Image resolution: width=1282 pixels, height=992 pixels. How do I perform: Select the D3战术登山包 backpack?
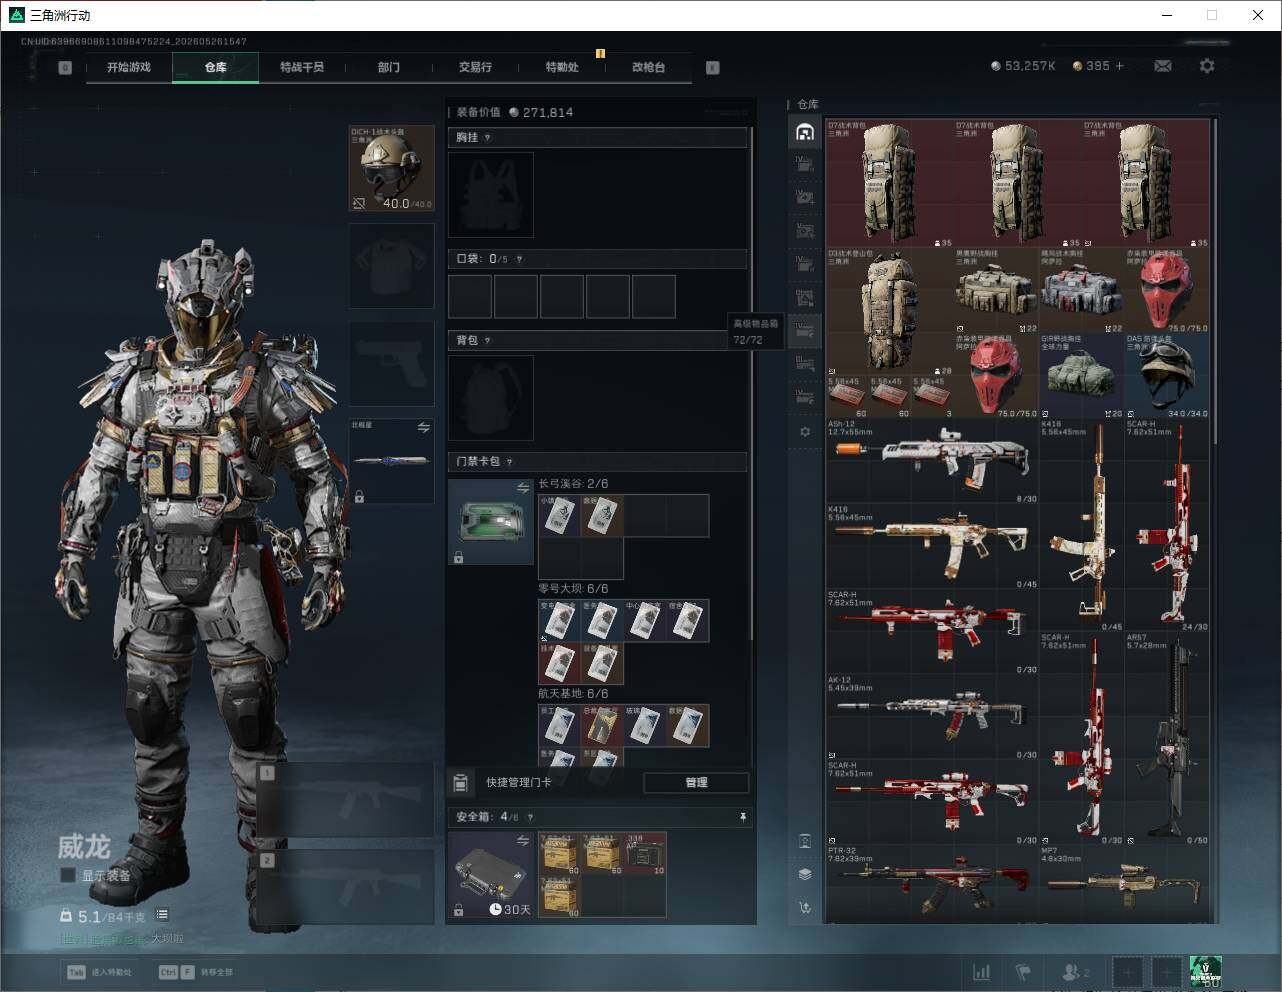(890, 311)
